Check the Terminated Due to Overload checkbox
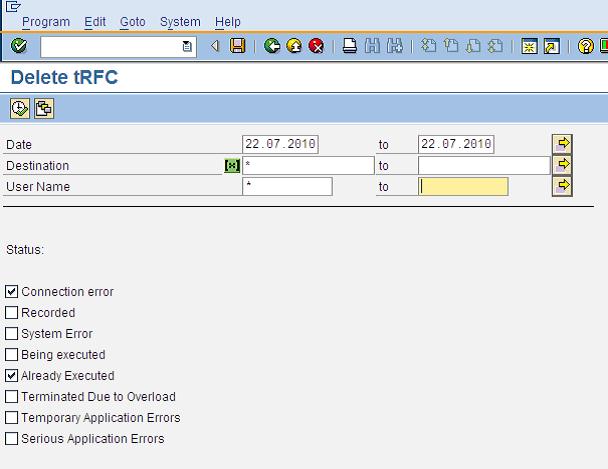The height and width of the screenshot is (469, 608). 12,397
